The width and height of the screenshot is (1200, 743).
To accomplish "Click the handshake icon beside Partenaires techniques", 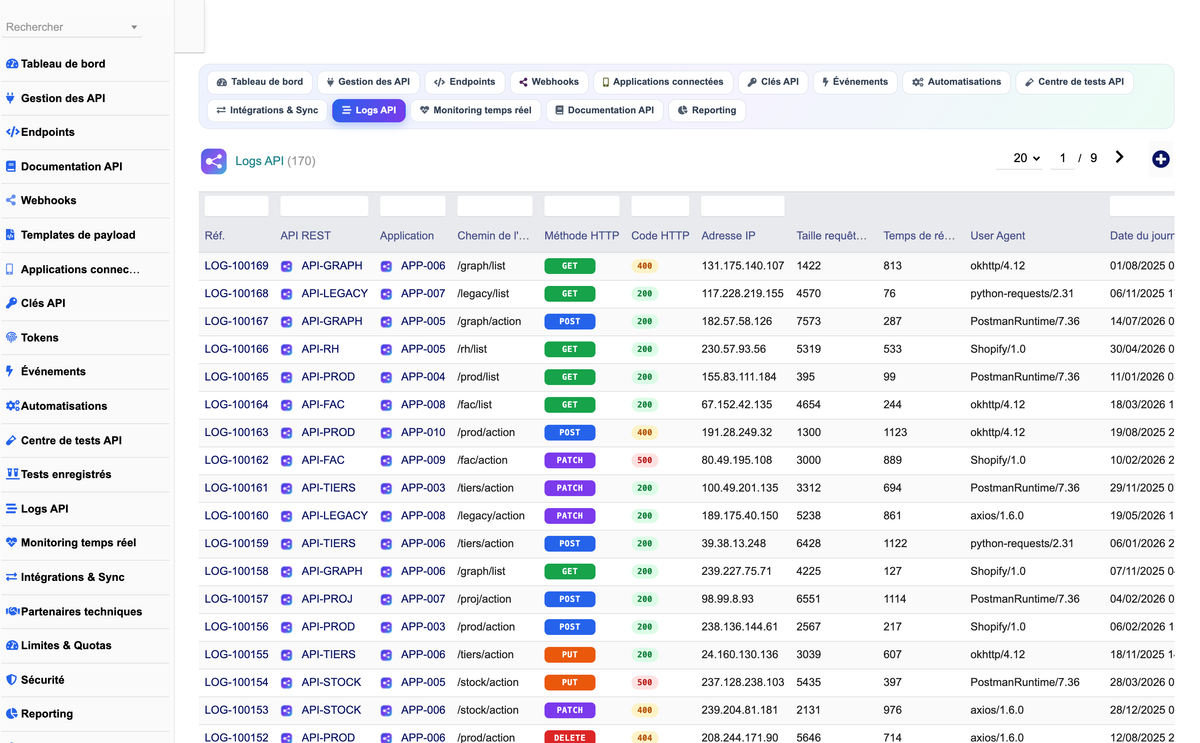I will click(13, 611).
